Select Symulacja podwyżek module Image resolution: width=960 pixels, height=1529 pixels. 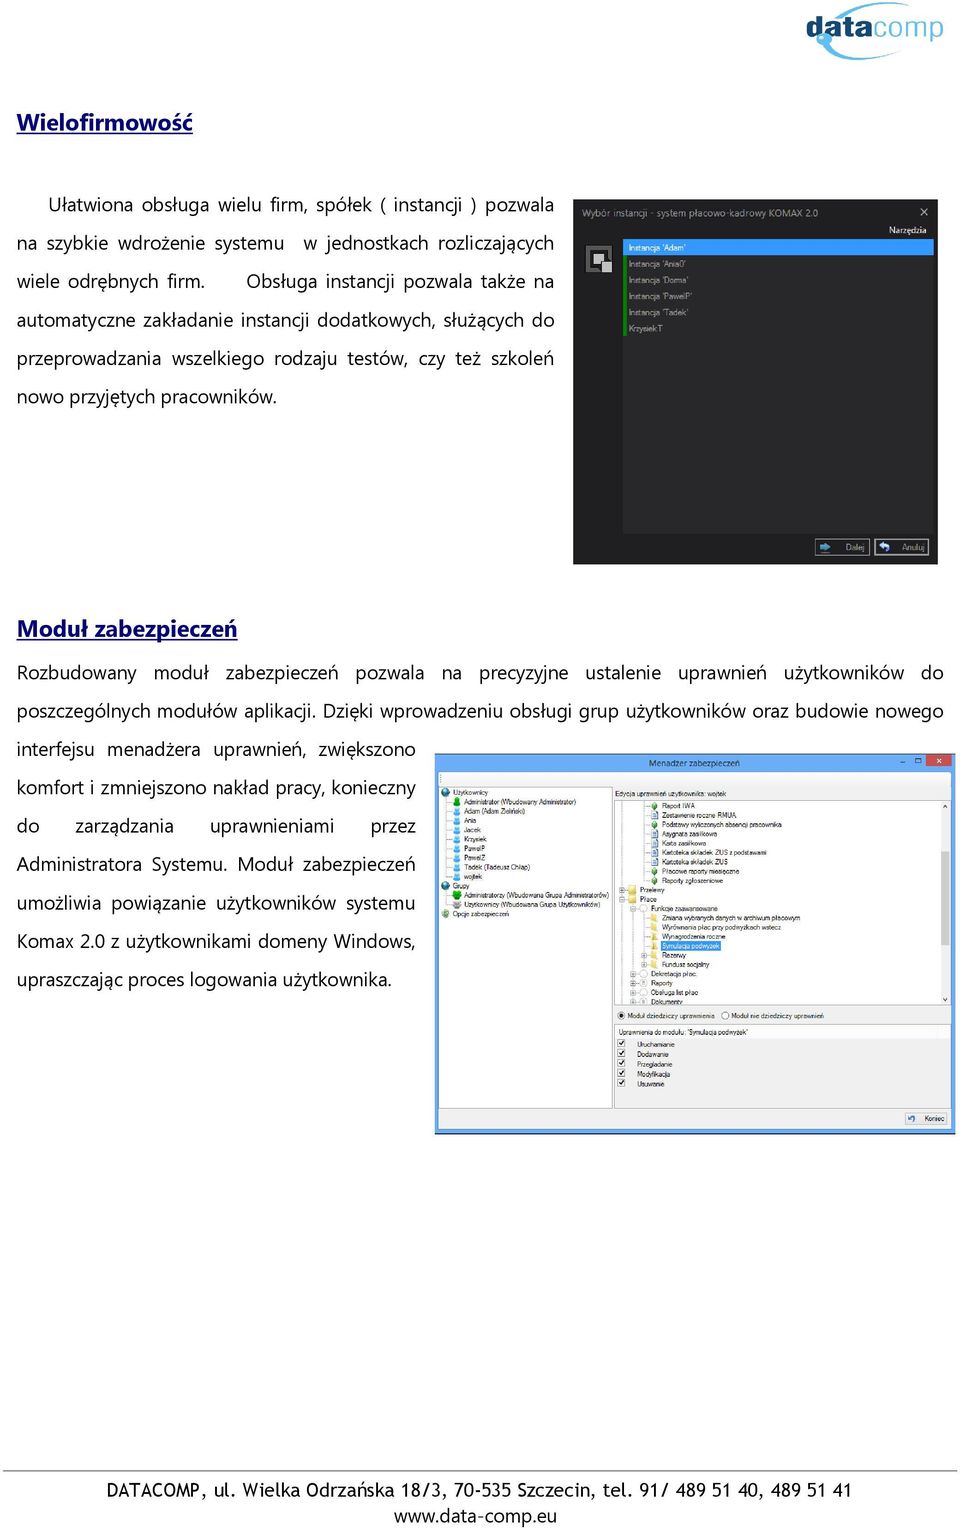(690, 946)
